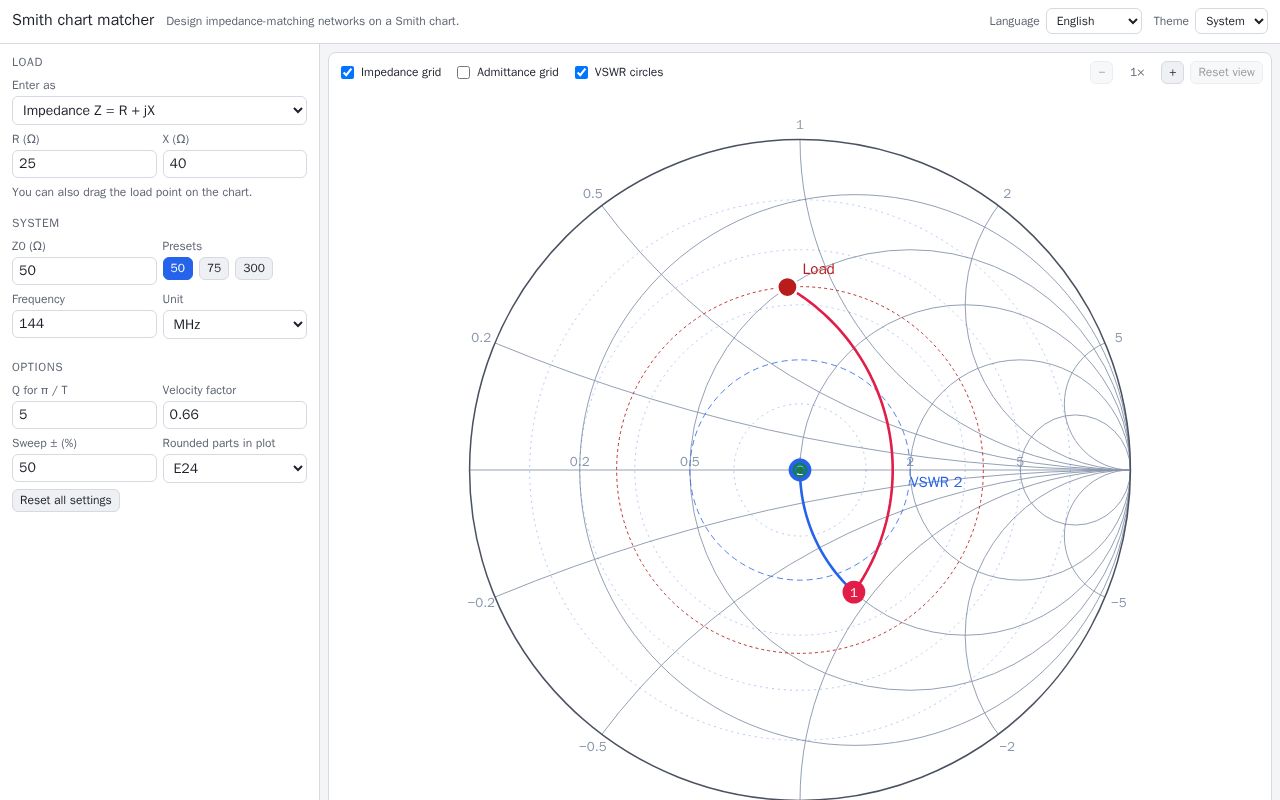Viewport: 1280px width, 800px height.
Task: Click the 'Load' label on chart
Action: (818, 269)
